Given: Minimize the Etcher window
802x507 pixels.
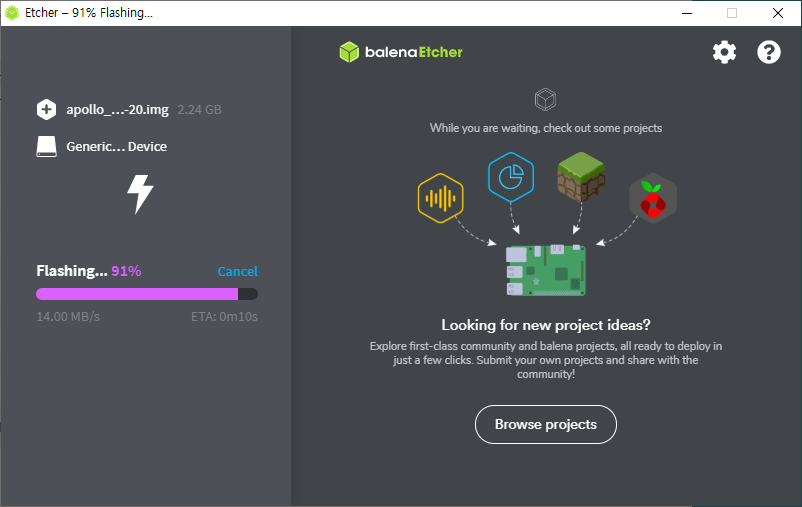Looking at the screenshot, I should coord(687,13).
